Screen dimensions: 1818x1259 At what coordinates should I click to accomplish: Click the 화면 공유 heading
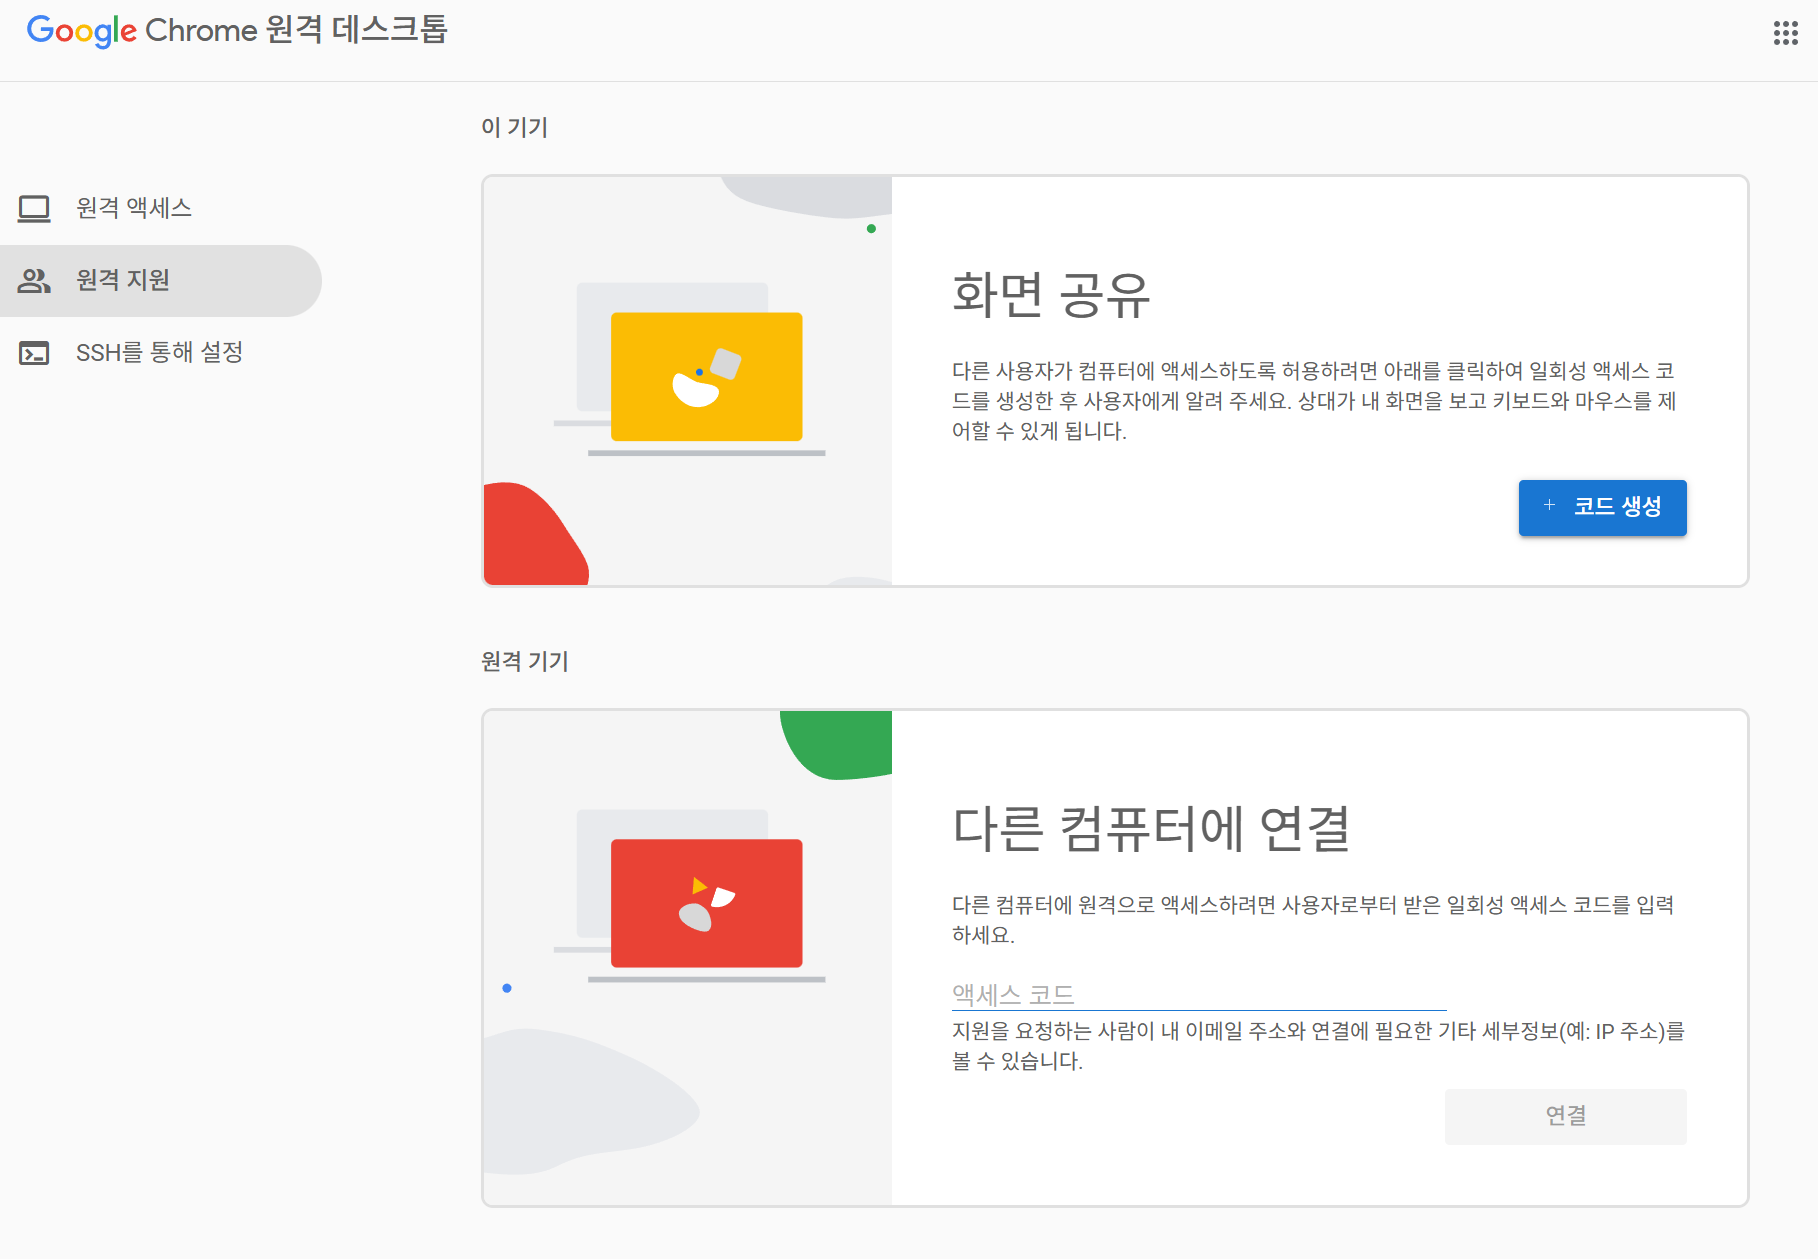point(1051,295)
